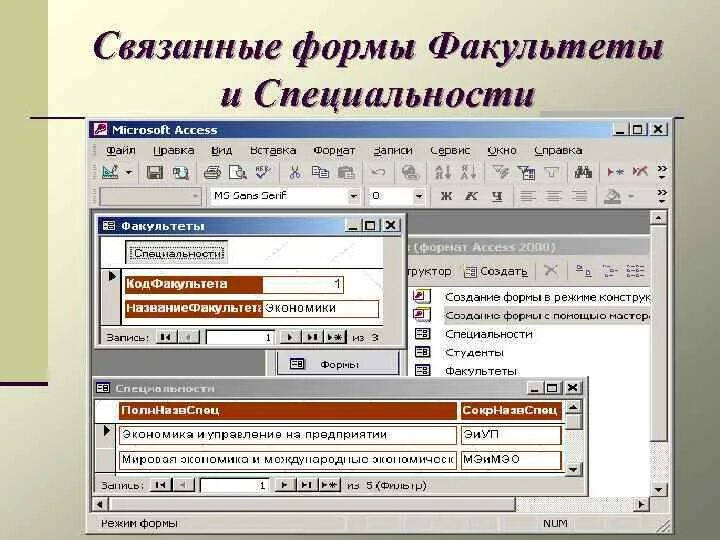This screenshot has height=540, width=720.
Task: Go to next record in Факультеты form
Action: pos(290,338)
